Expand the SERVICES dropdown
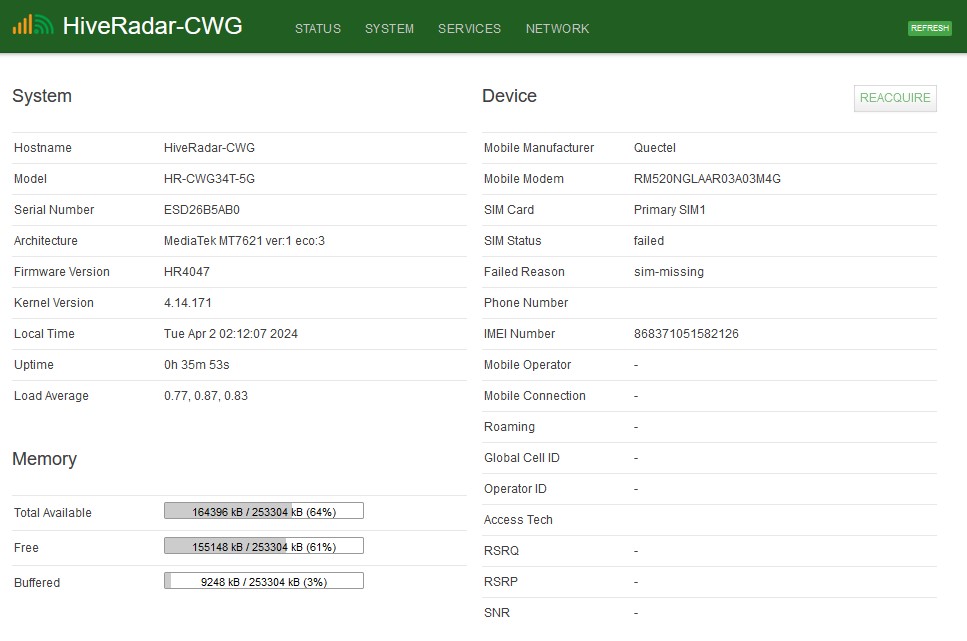 [469, 29]
